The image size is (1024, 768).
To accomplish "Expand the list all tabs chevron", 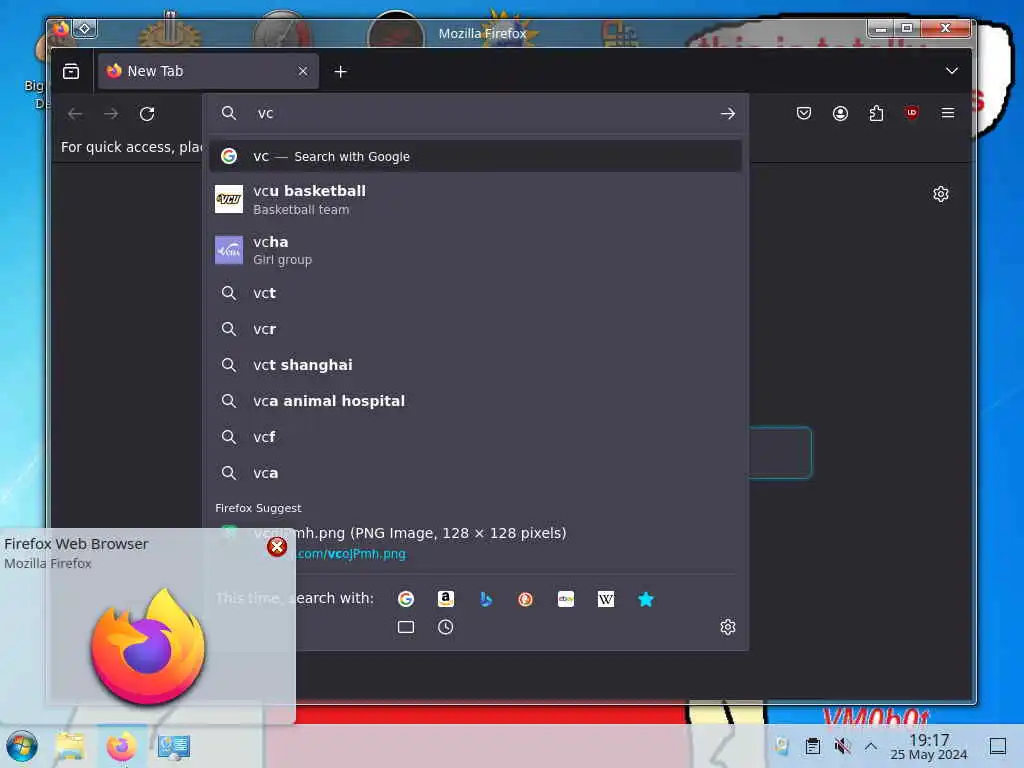I will click(952, 71).
